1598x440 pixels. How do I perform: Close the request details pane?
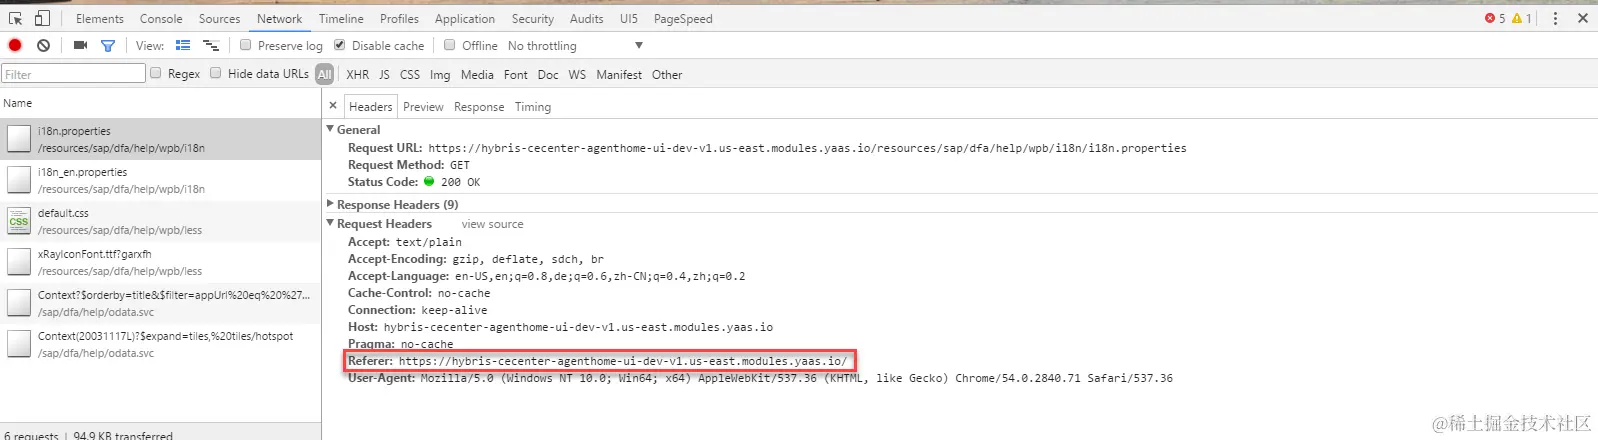coord(333,105)
